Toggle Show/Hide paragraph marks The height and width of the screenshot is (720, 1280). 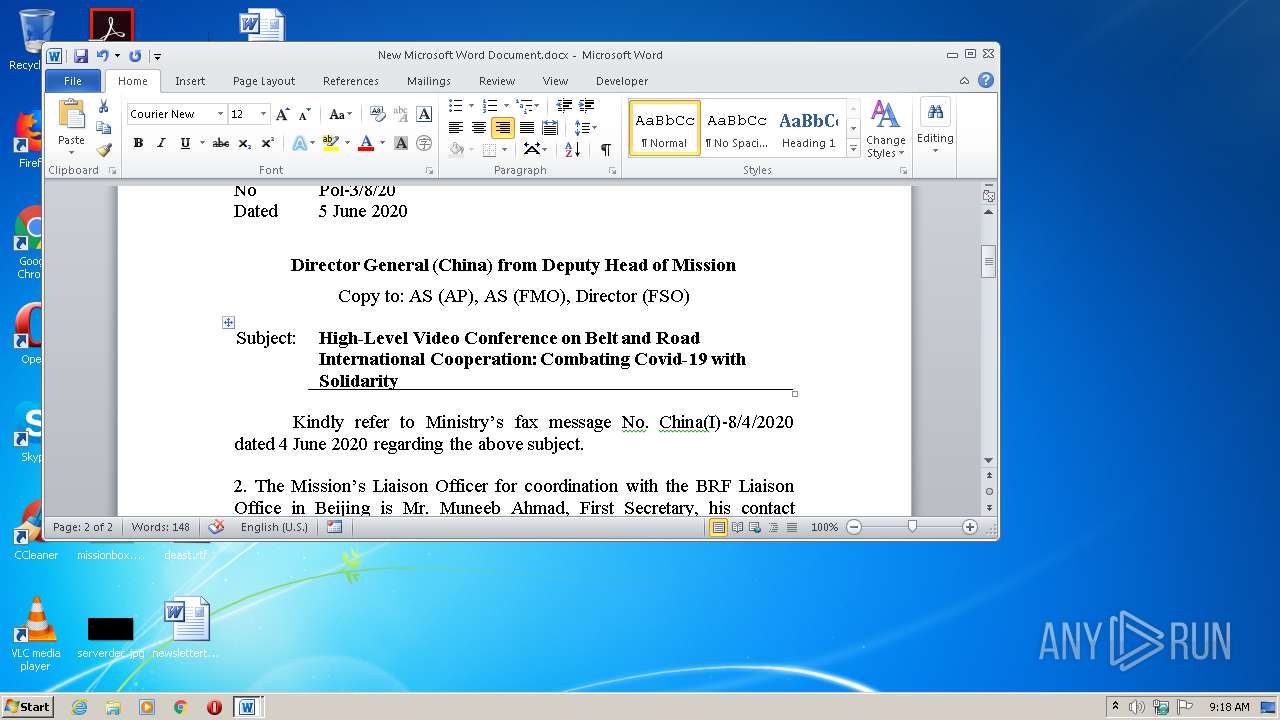pyautogui.click(x=606, y=149)
